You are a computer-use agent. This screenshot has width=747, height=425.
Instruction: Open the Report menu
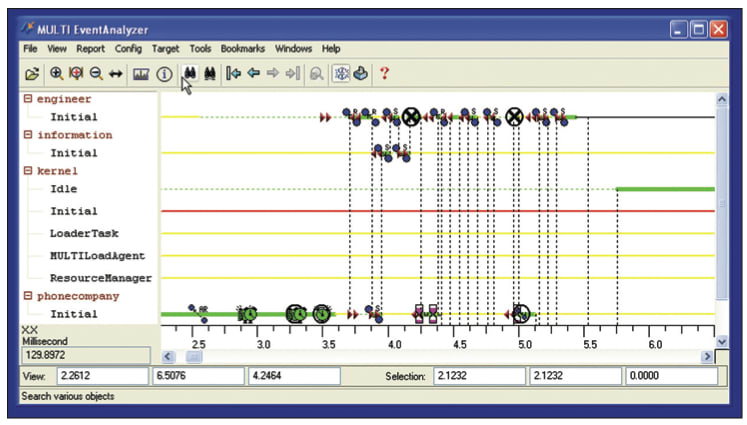[x=91, y=49]
